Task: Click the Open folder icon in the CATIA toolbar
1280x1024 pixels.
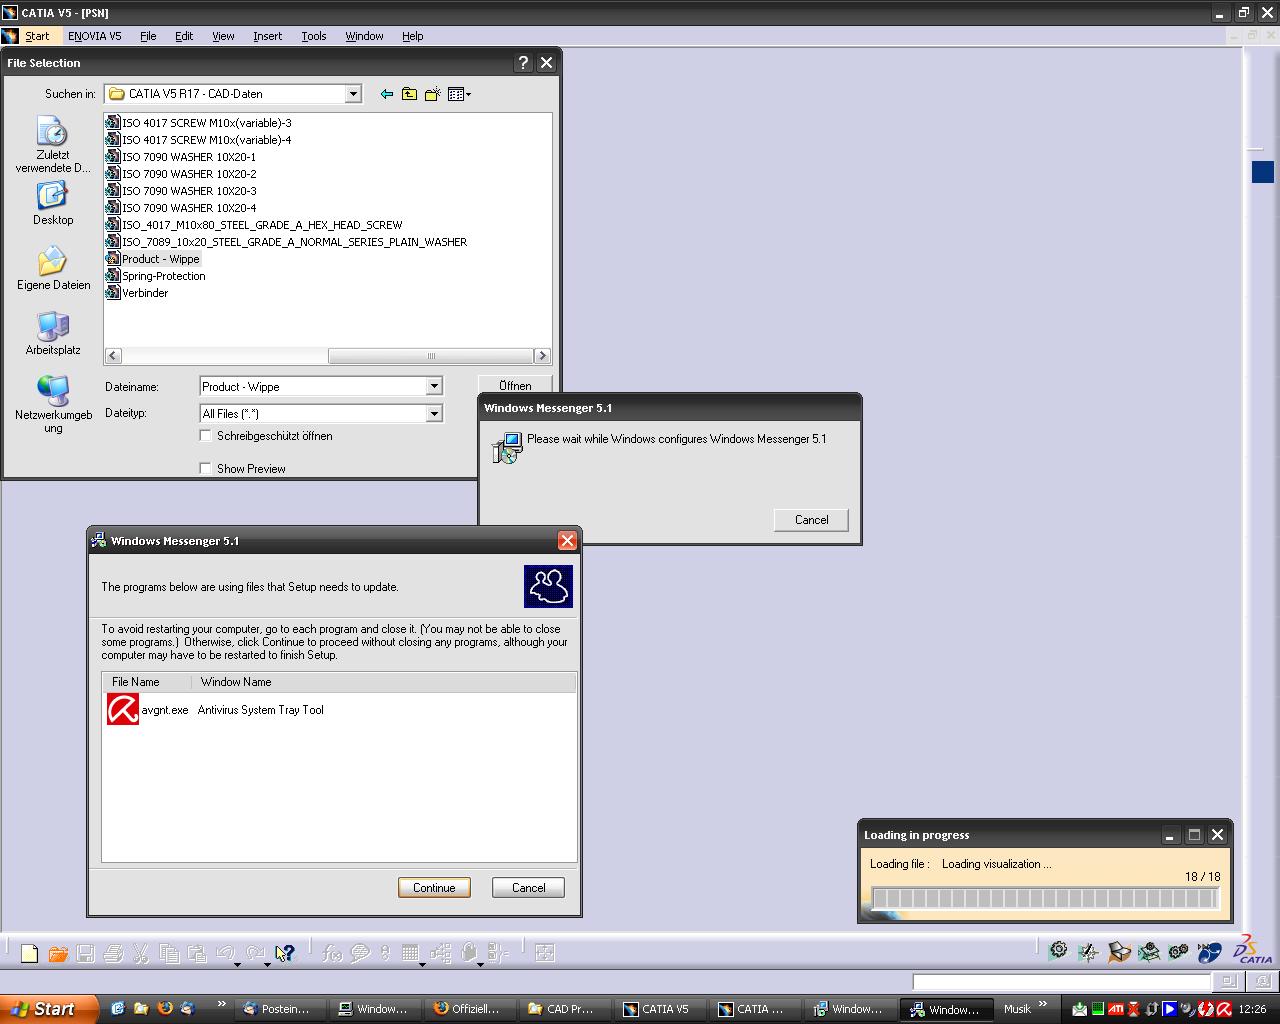Action: tap(58, 953)
